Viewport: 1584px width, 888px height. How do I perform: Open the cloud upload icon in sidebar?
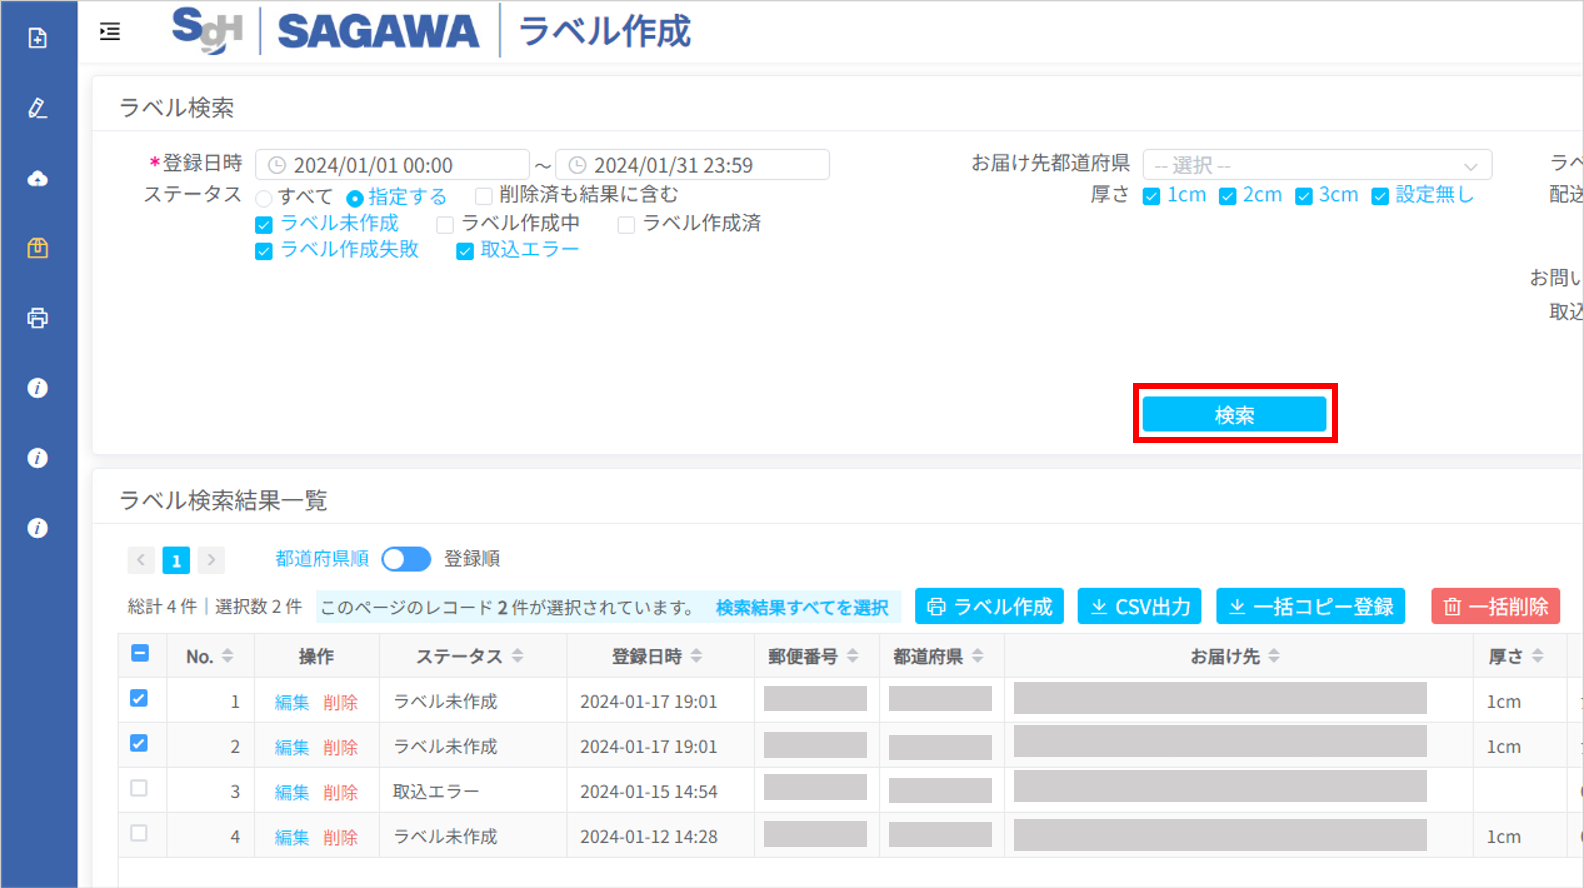click(37, 178)
